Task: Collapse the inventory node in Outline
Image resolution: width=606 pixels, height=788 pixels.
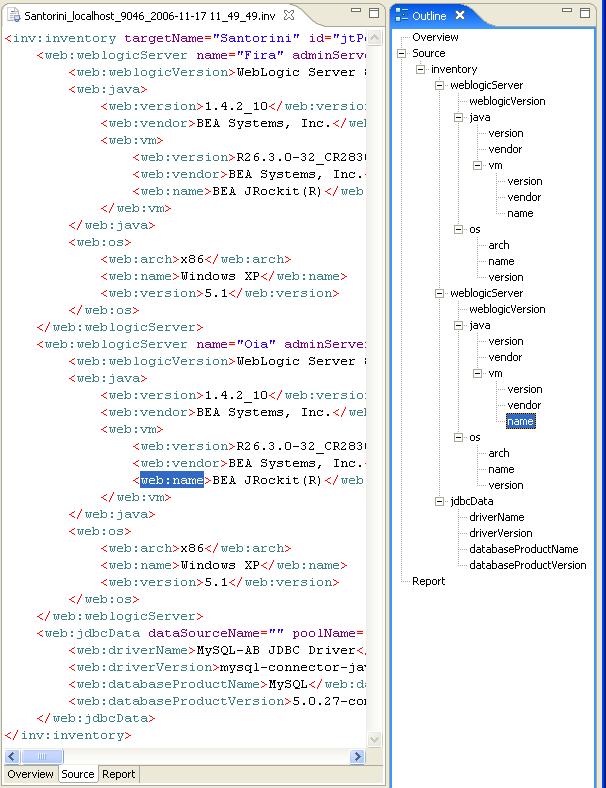Action: (421, 69)
